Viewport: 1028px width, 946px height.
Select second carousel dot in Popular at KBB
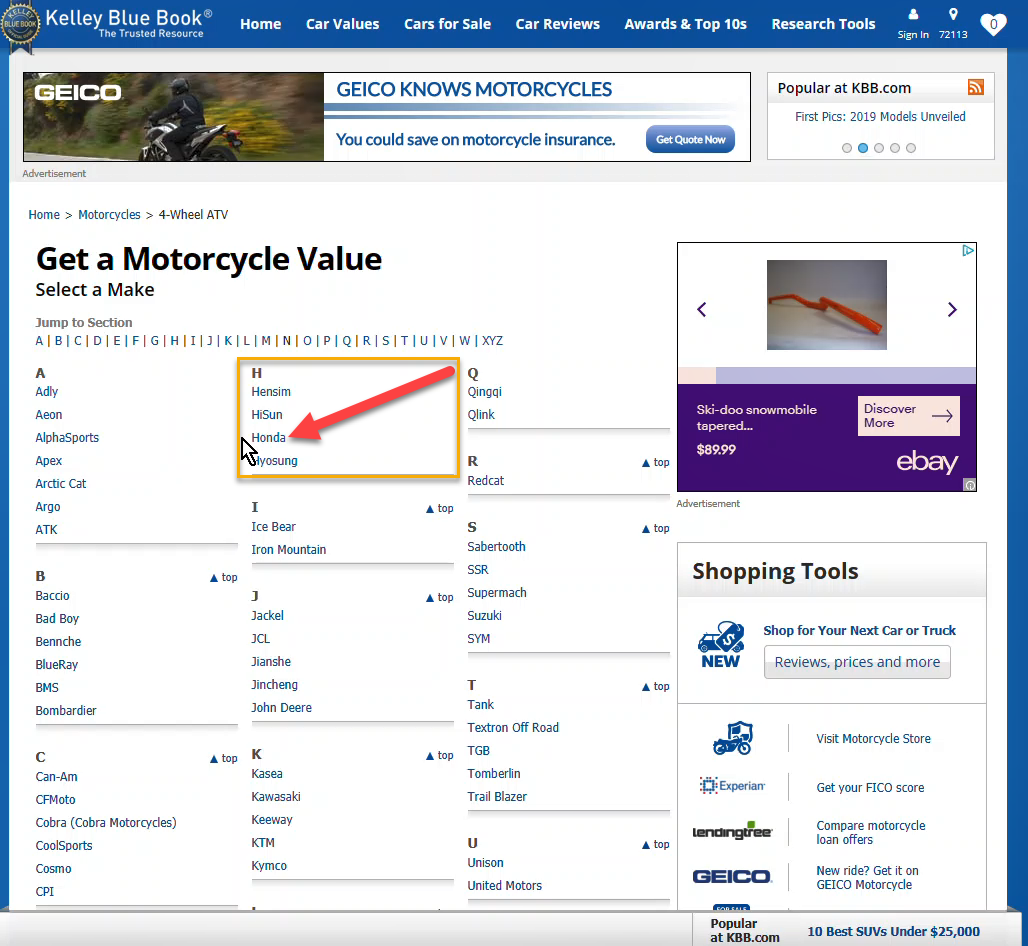(863, 148)
